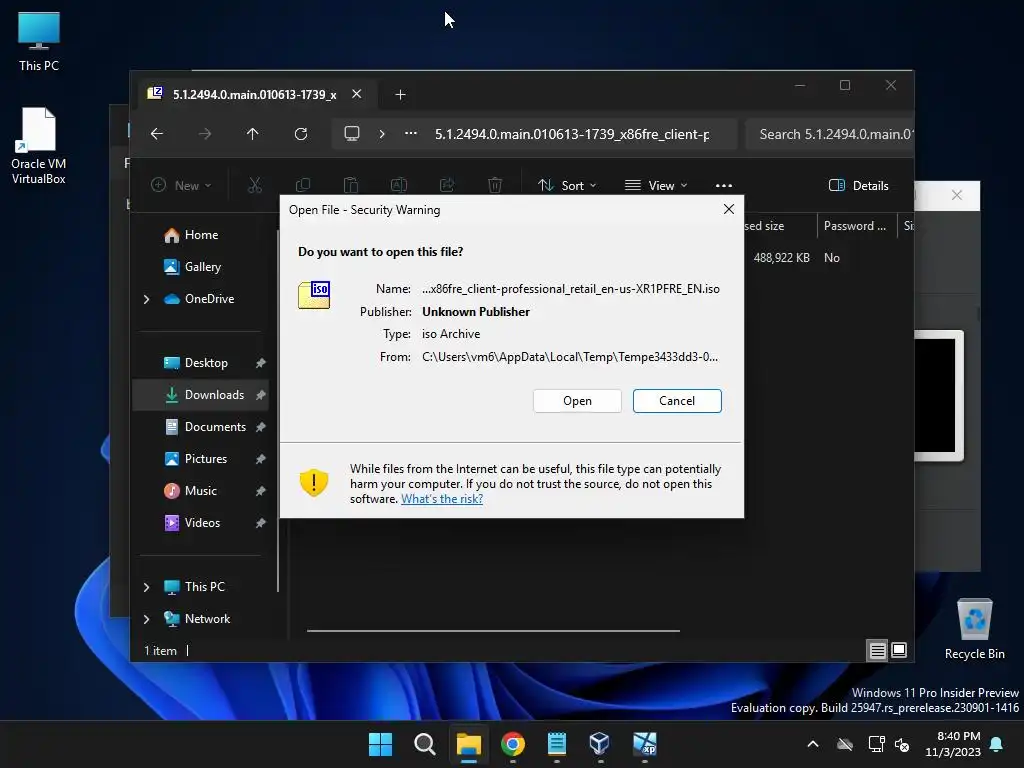Viewport: 1024px width, 768px height.
Task: Click the Delete trash icon
Action: [495, 185]
